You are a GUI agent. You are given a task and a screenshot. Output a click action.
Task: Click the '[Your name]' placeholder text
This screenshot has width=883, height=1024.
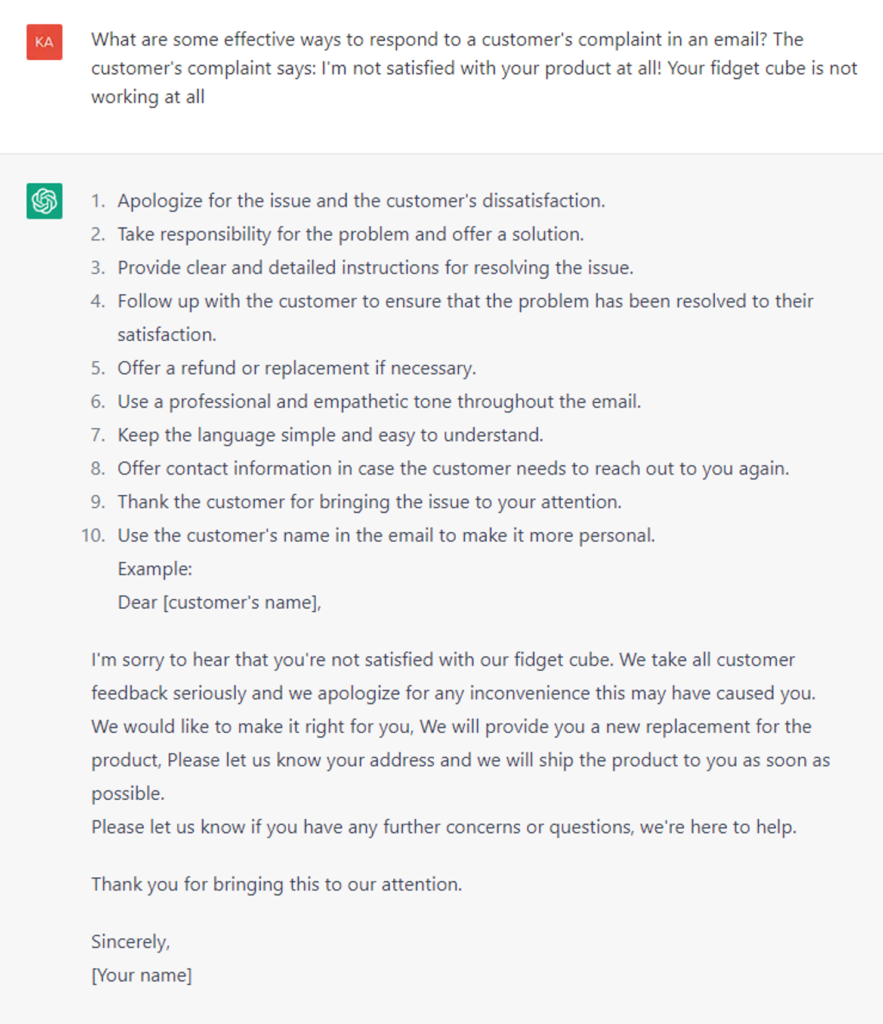click(x=142, y=975)
